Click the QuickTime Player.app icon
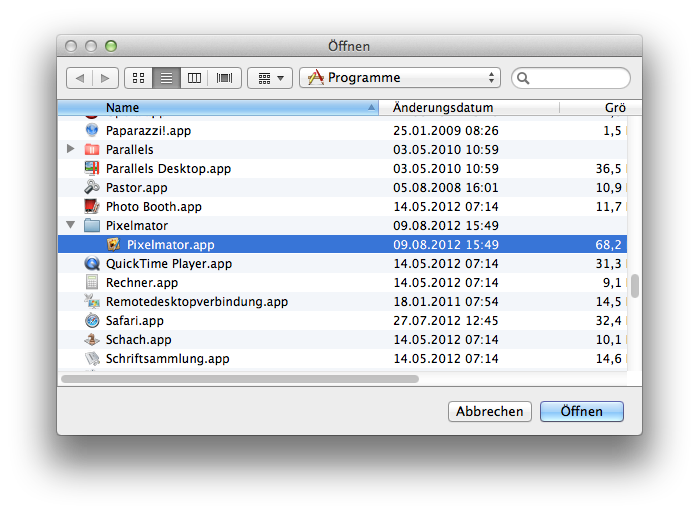Image resolution: width=699 pixels, height=514 pixels. pos(92,264)
